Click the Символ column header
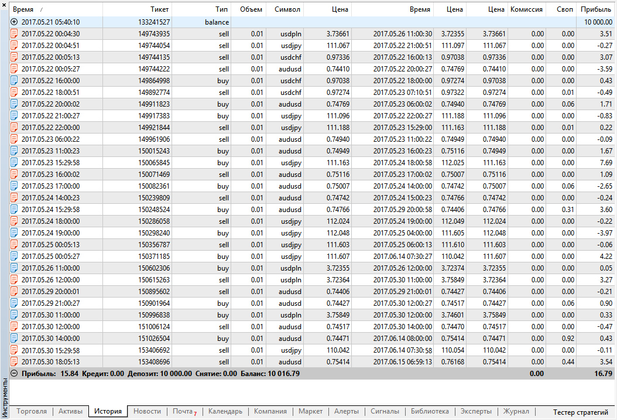 click(287, 7)
